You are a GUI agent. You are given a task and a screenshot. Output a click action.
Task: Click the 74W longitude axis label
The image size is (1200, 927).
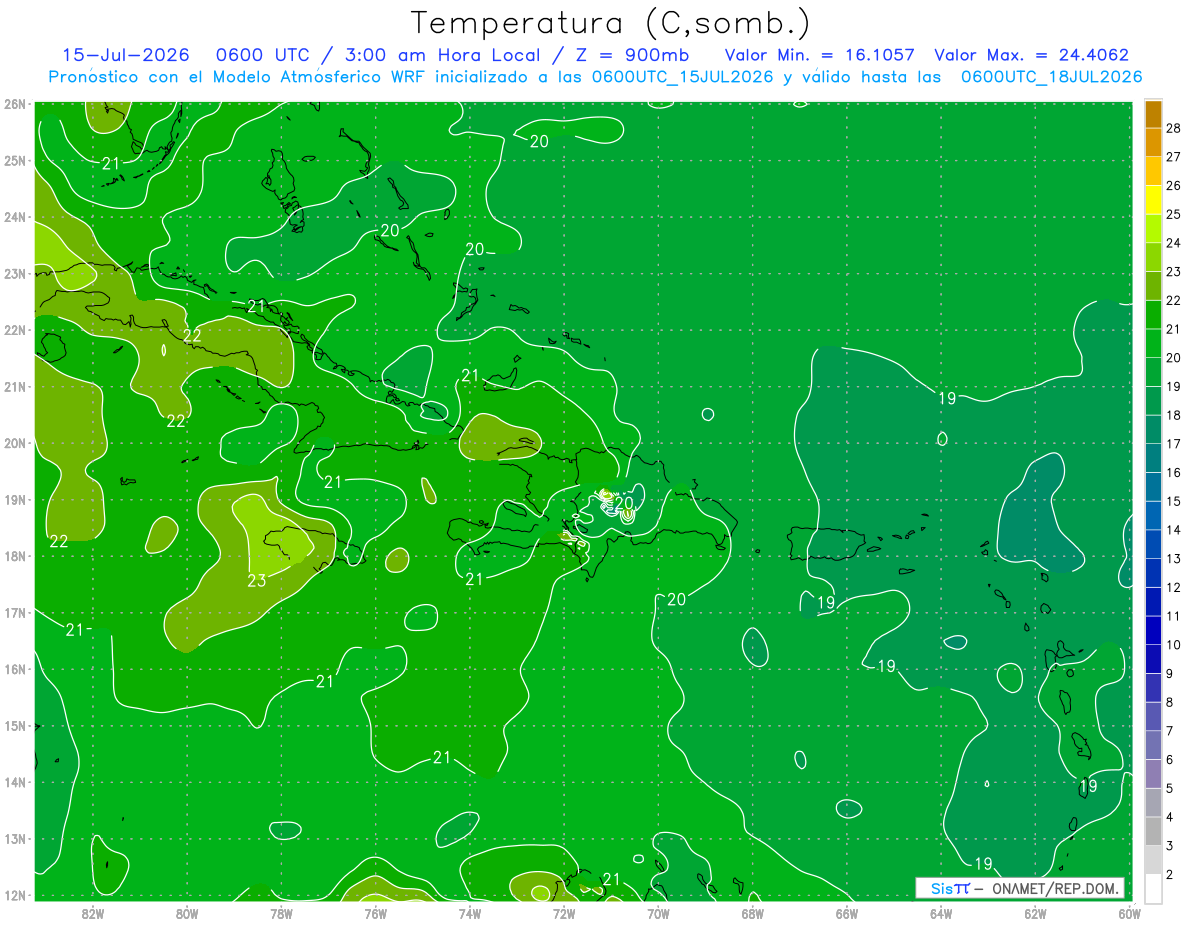point(470,912)
